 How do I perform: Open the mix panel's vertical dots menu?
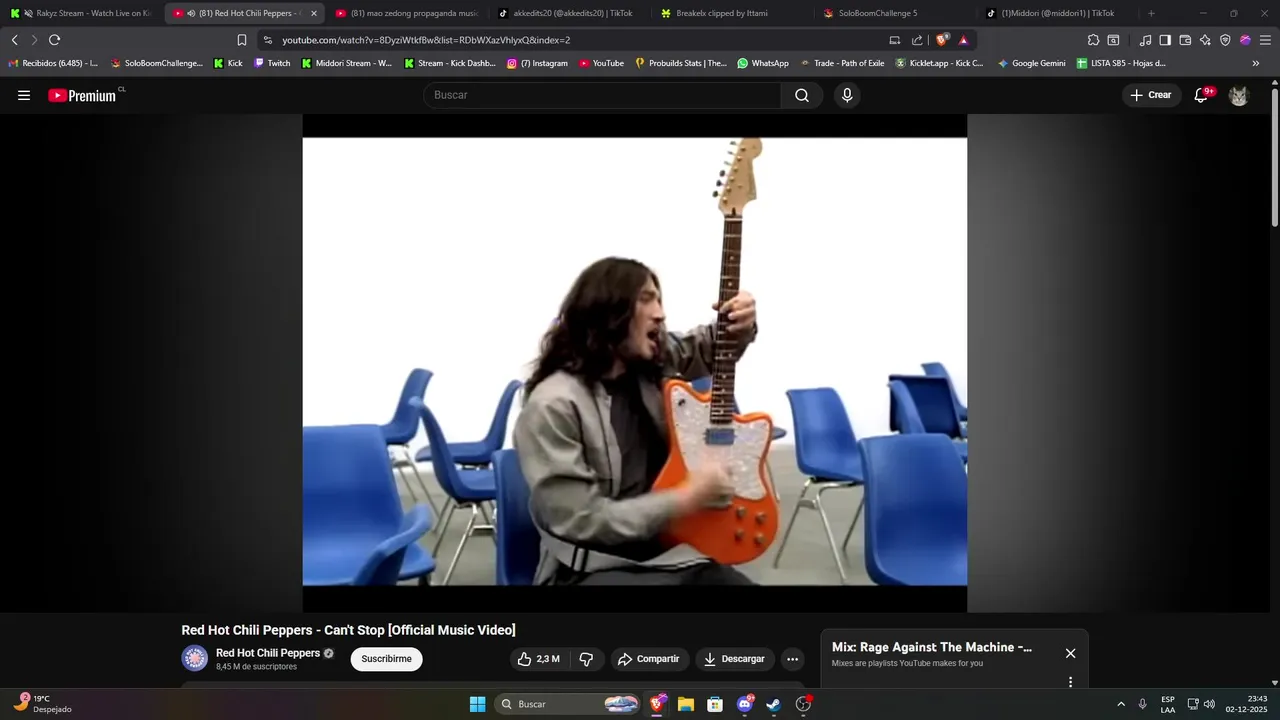tap(1070, 682)
